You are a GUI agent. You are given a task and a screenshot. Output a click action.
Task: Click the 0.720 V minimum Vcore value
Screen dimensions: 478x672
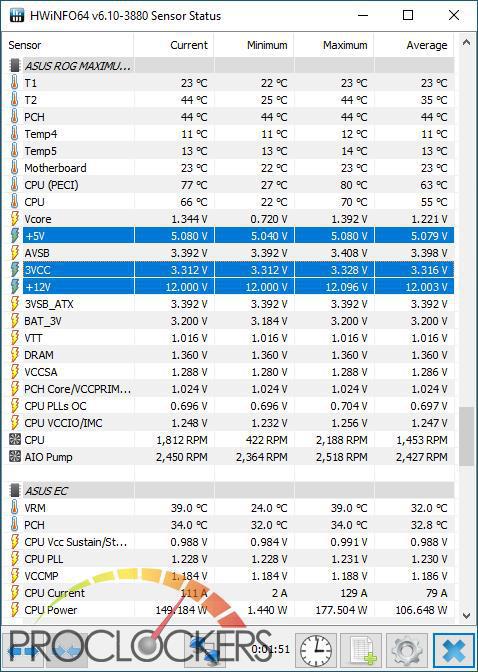pos(269,219)
